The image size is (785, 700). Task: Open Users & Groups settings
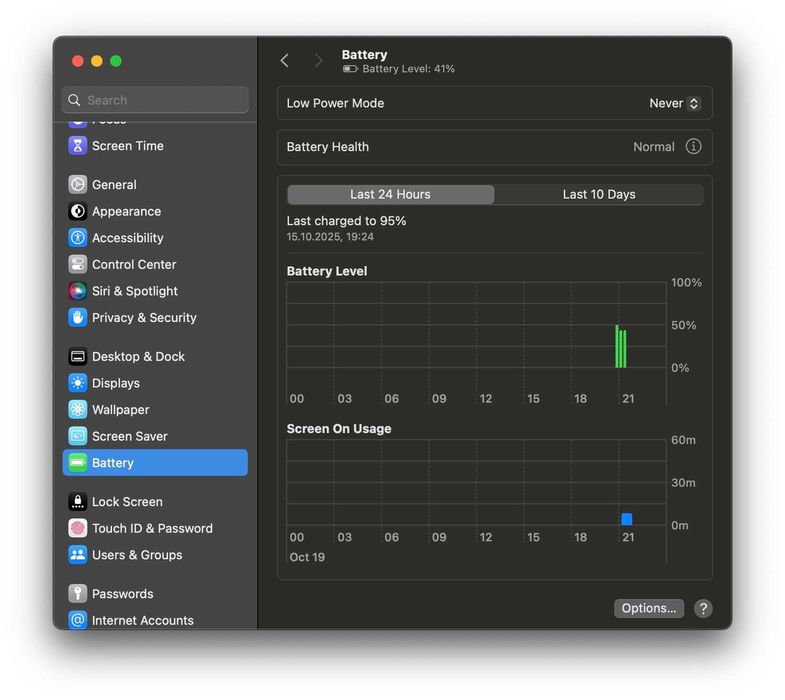click(155, 555)
